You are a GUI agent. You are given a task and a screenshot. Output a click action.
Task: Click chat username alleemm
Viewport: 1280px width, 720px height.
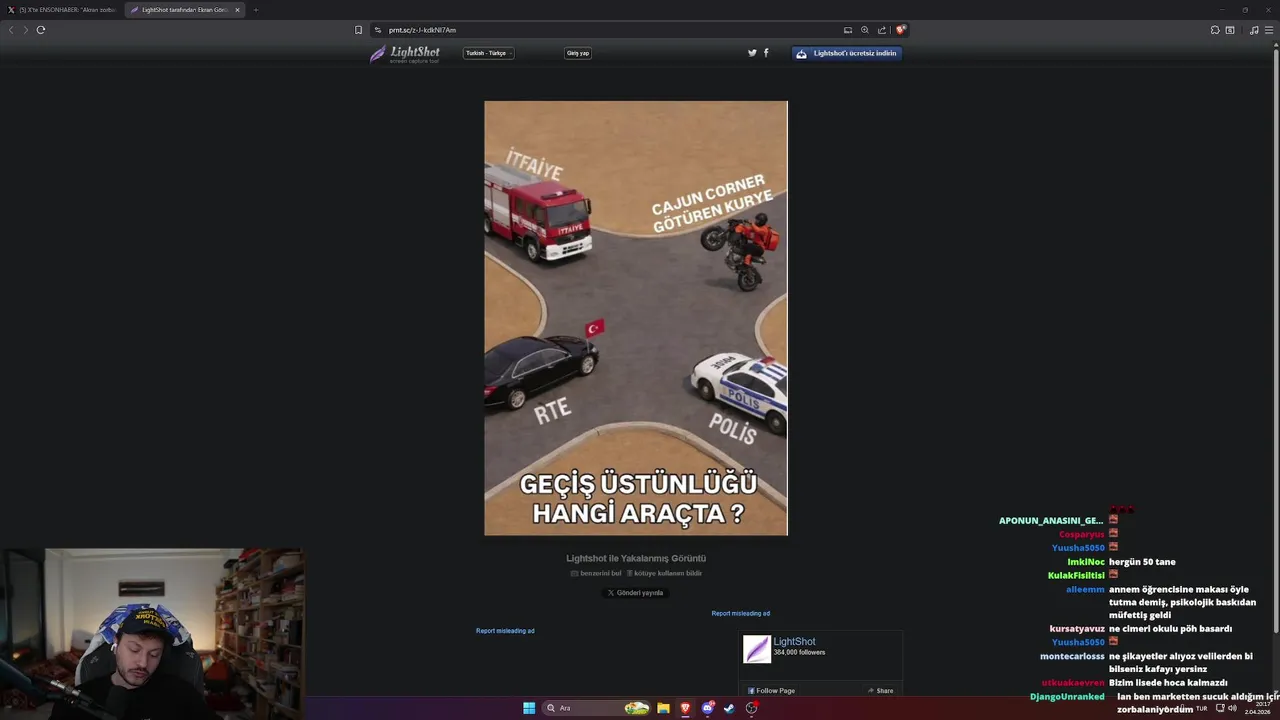[1085, 590]
